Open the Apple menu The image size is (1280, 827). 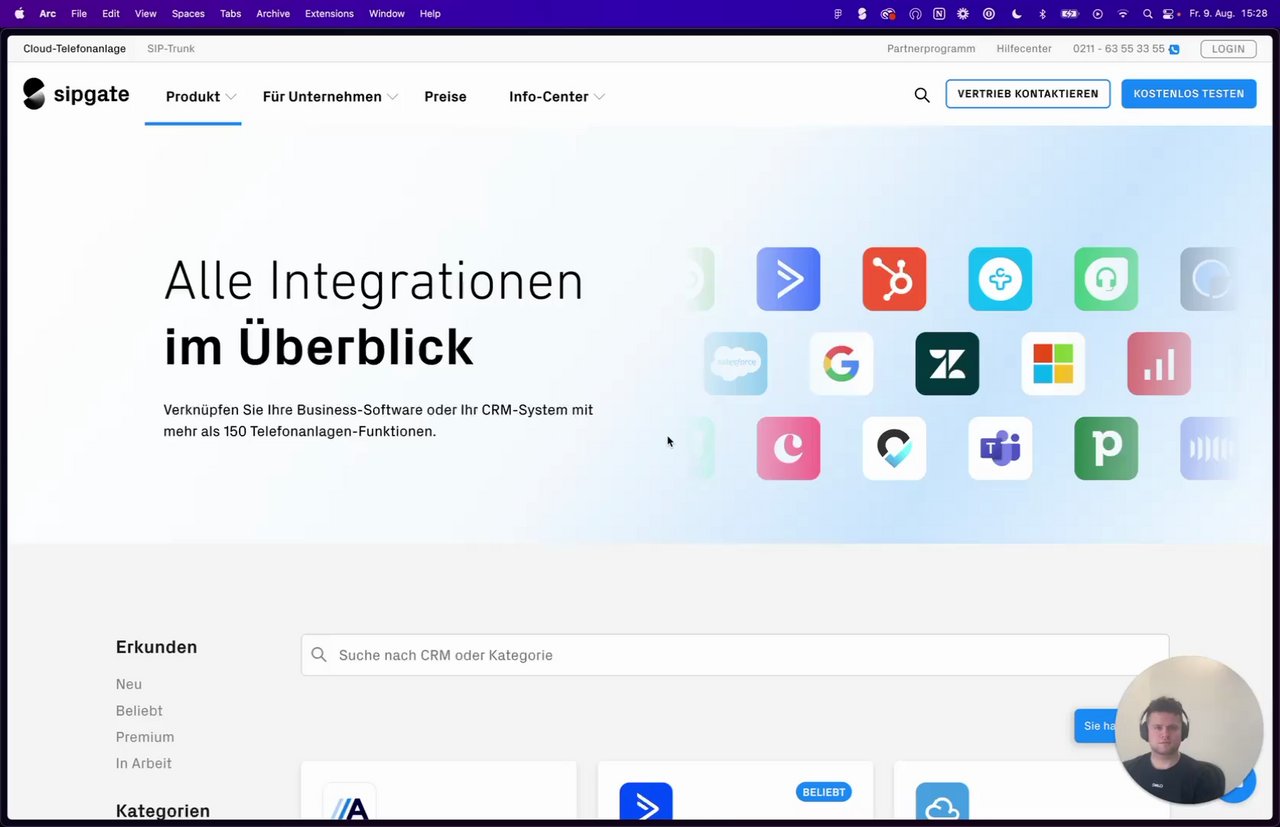pyautogui.click(x=19, y=14)
